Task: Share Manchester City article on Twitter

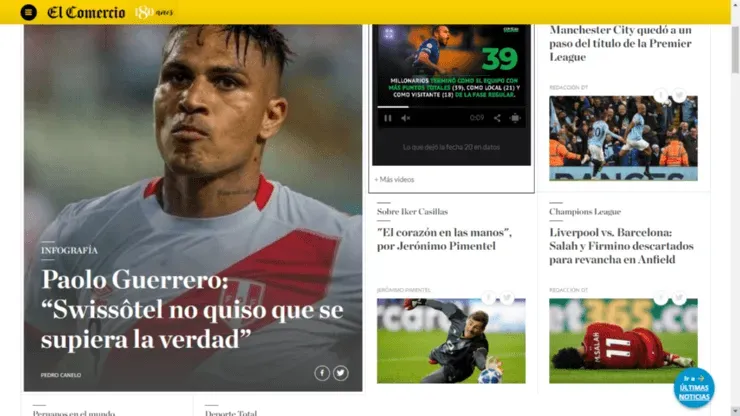Action: [679, 95]
